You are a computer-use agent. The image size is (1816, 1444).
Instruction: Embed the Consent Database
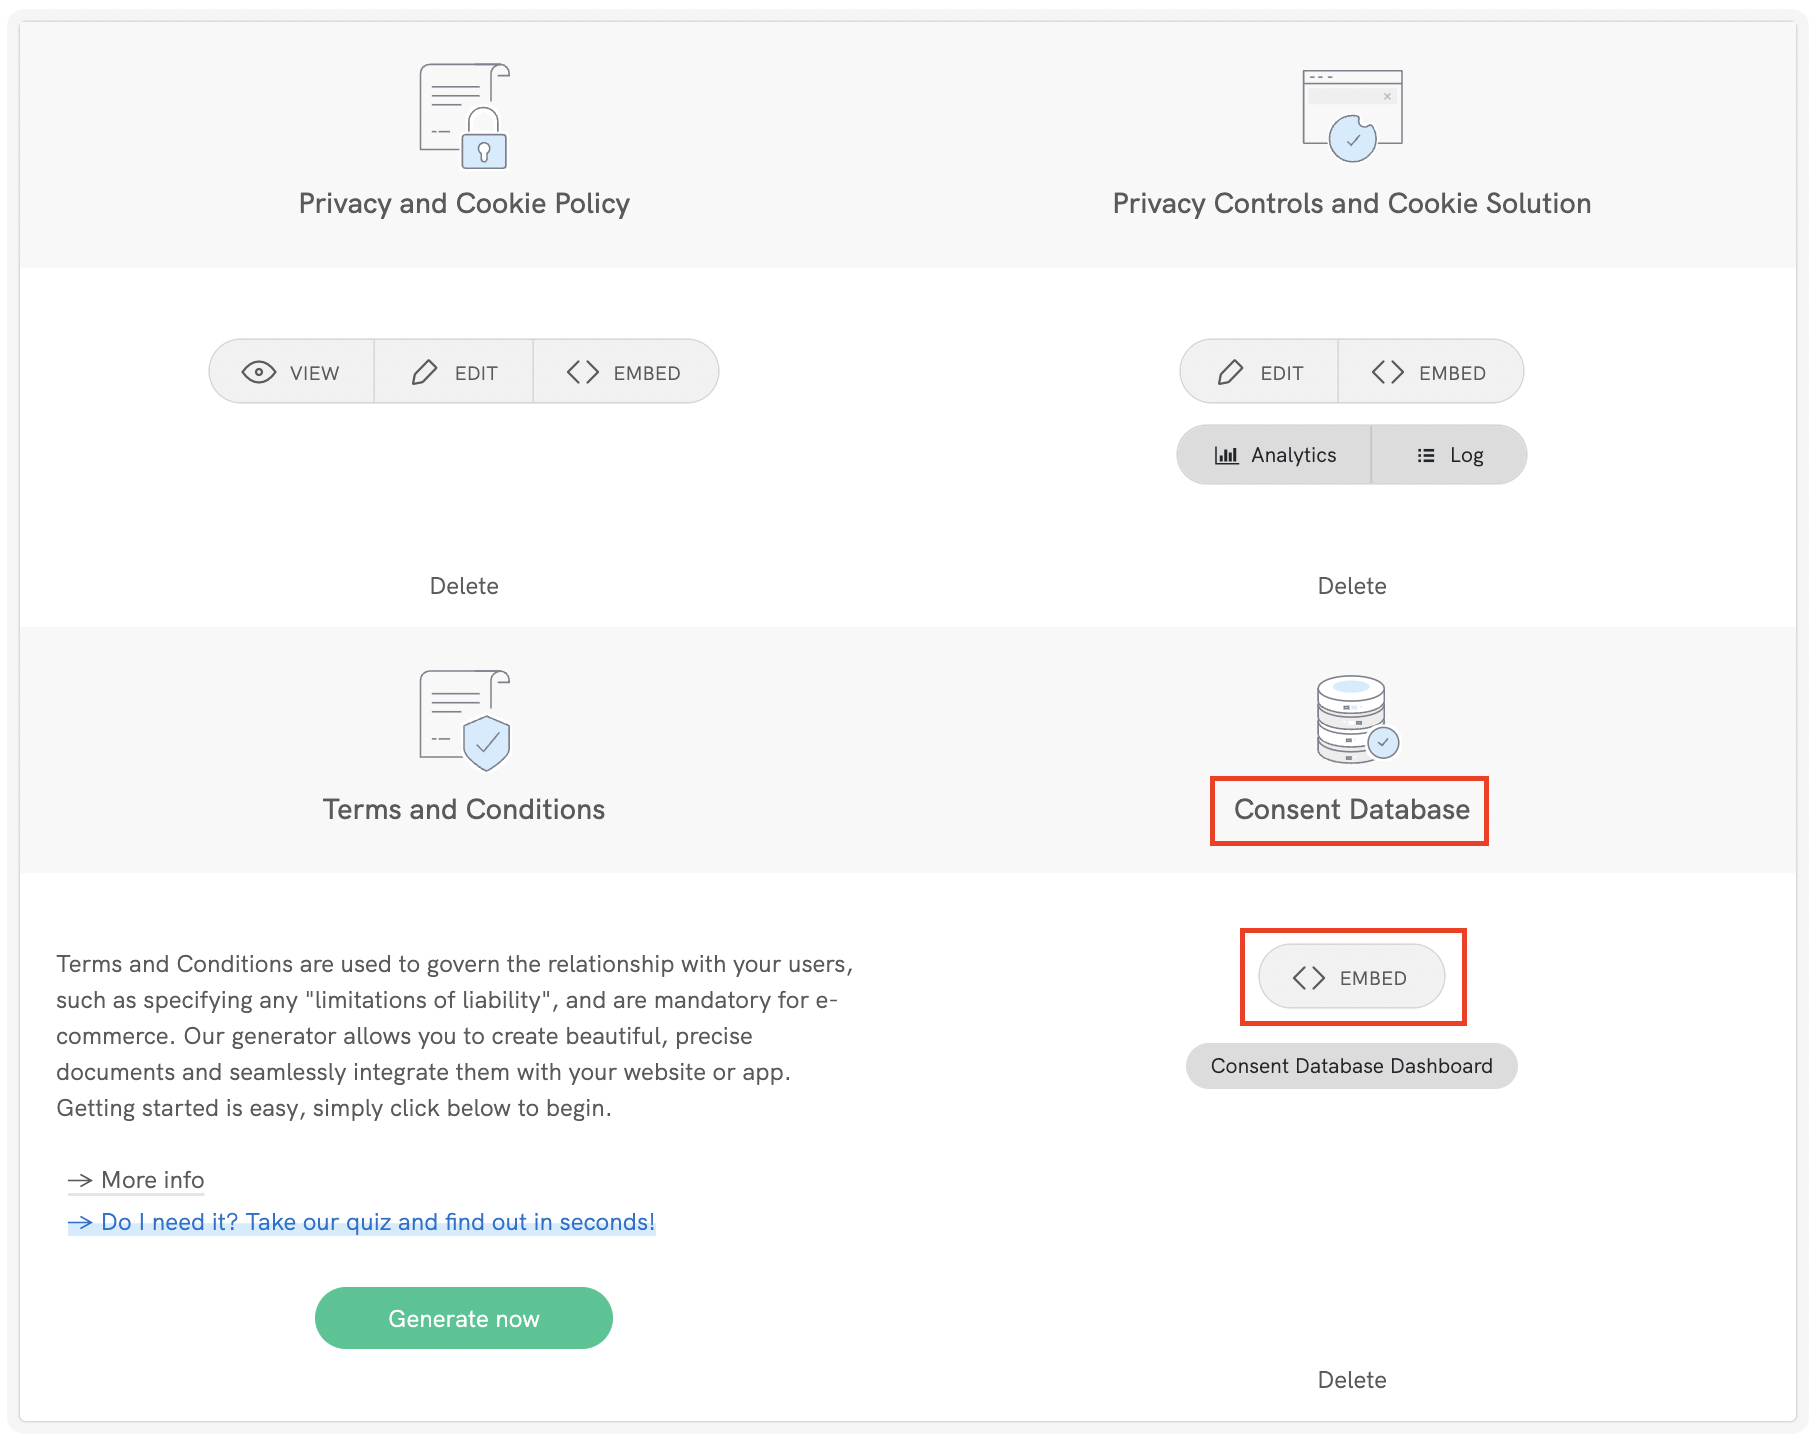[x=1351, y=977]
